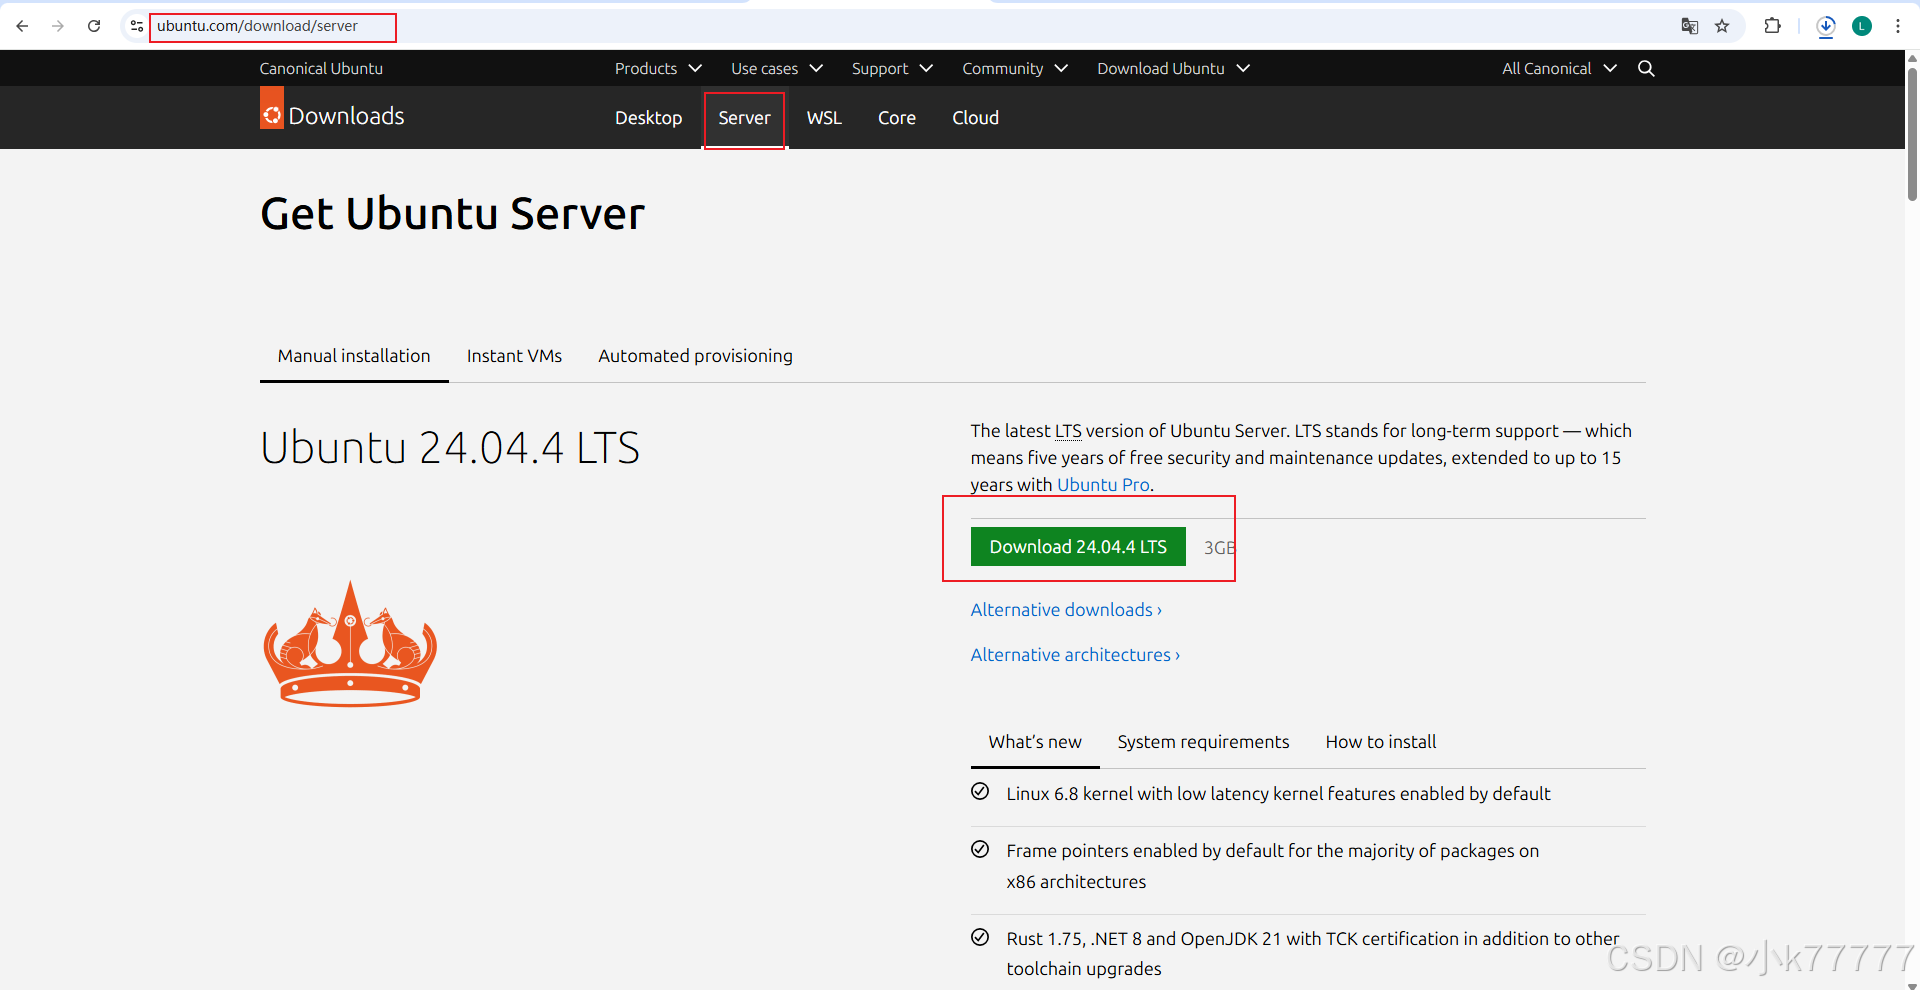Expand the Support menu
This screenshot has height=990, width=1920.
[892, 68]
